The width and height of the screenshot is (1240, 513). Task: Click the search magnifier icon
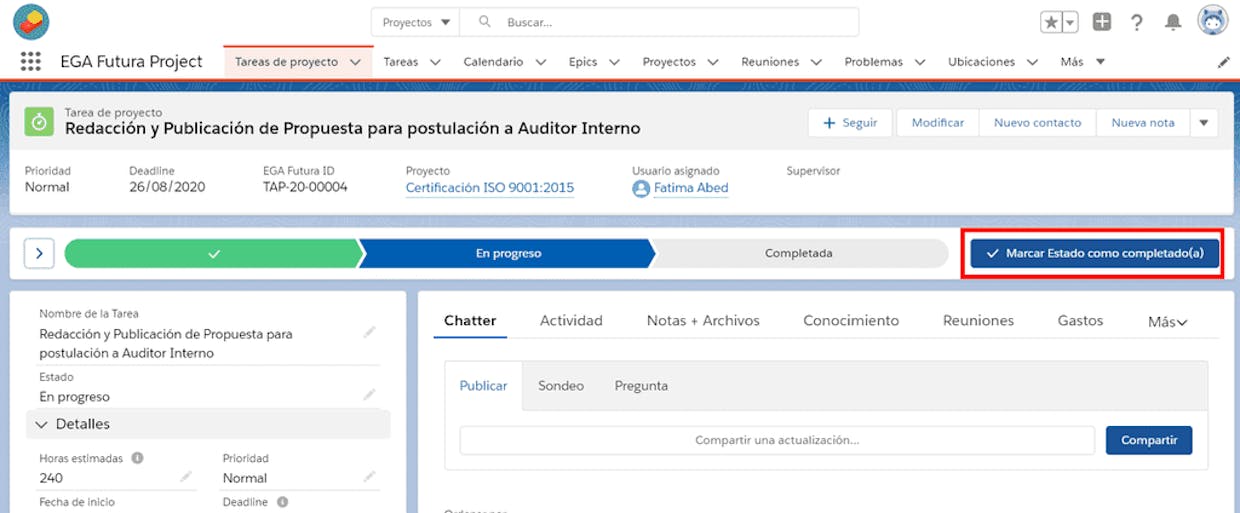pos(485,21)
